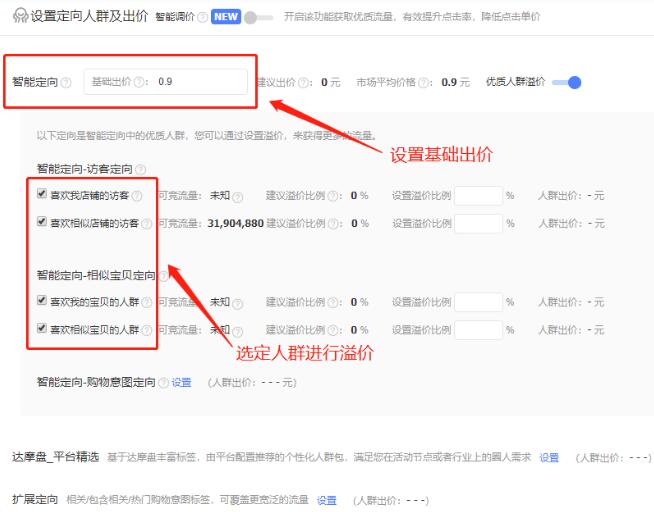This screenshot has width=654, height=512.
Task: Click 建议溢价比例 help icon in 喜欢我店铺的访客 row
Action: [332, 196]
